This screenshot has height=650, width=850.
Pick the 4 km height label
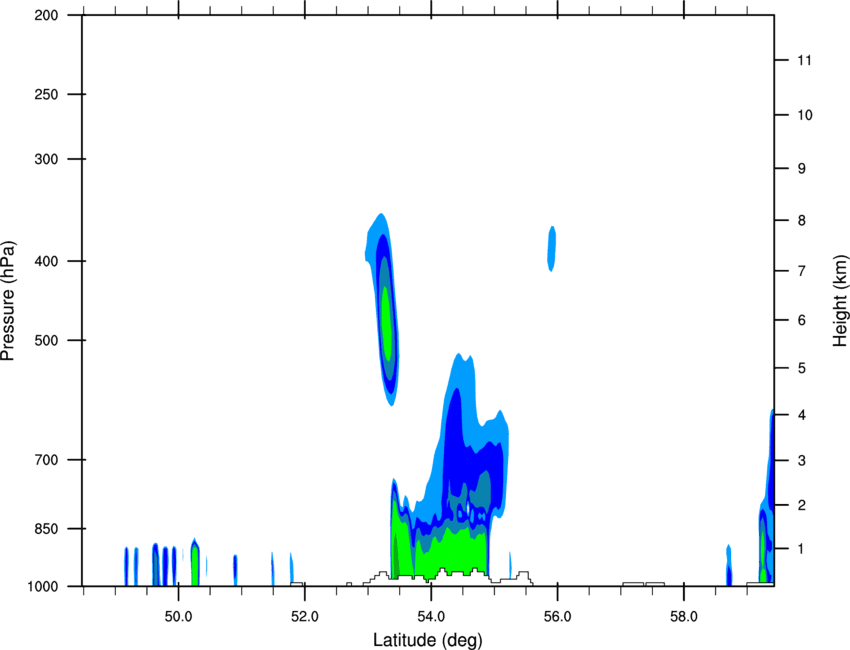pyautogui.click(x=802, y=415)
